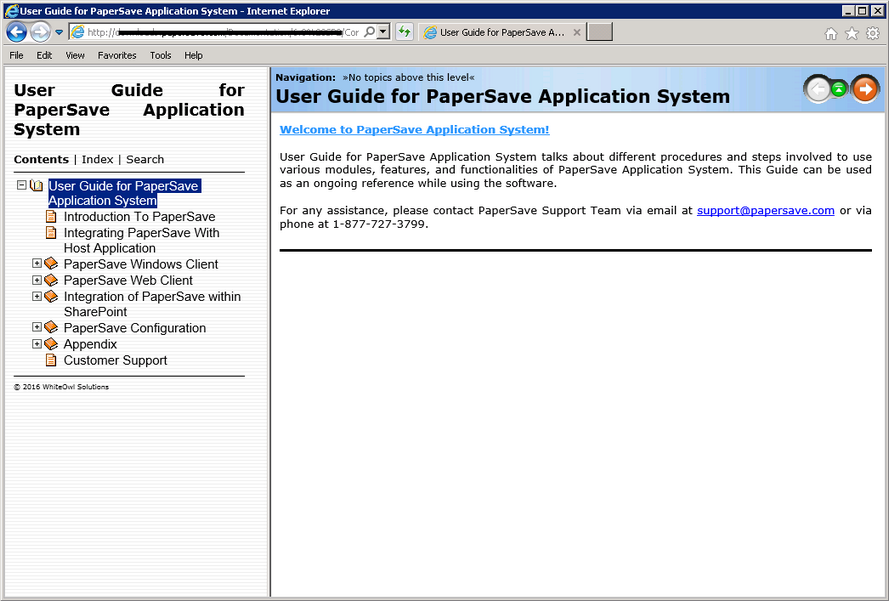Open the Help menu
The image size is (889, 601).
pos(193,55)
